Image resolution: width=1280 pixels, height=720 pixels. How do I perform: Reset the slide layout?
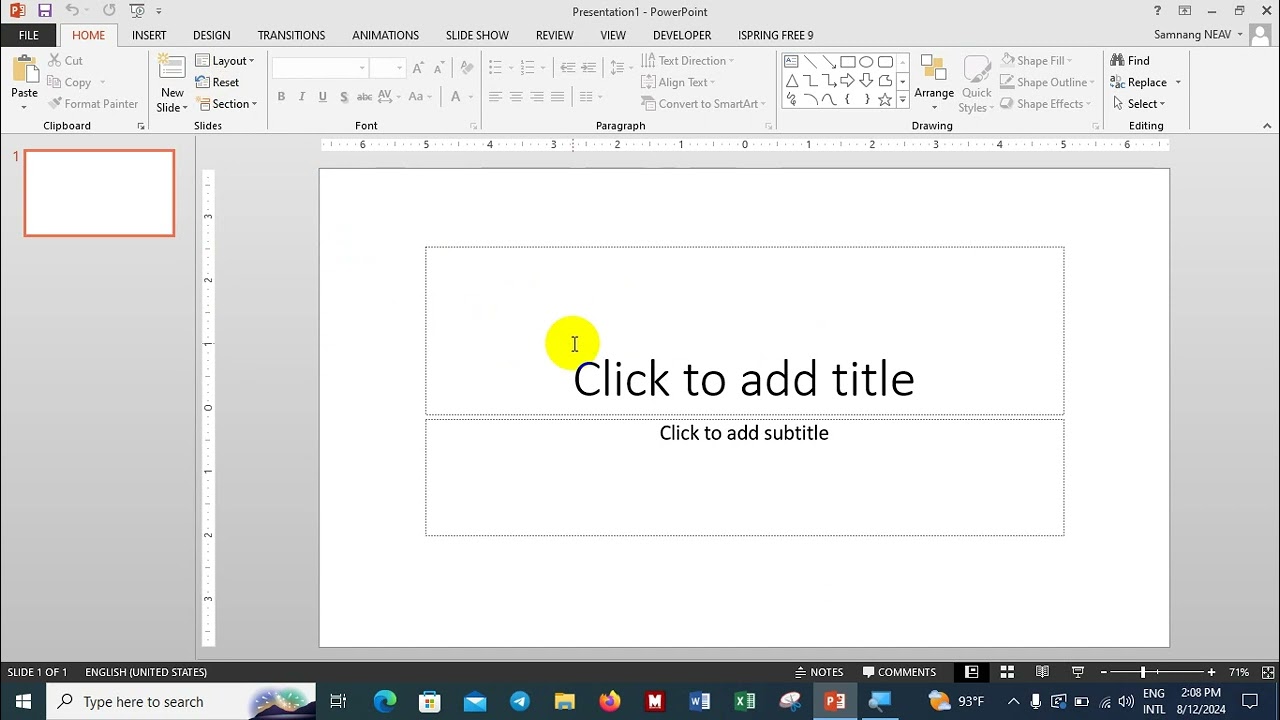tap(218, 82)
